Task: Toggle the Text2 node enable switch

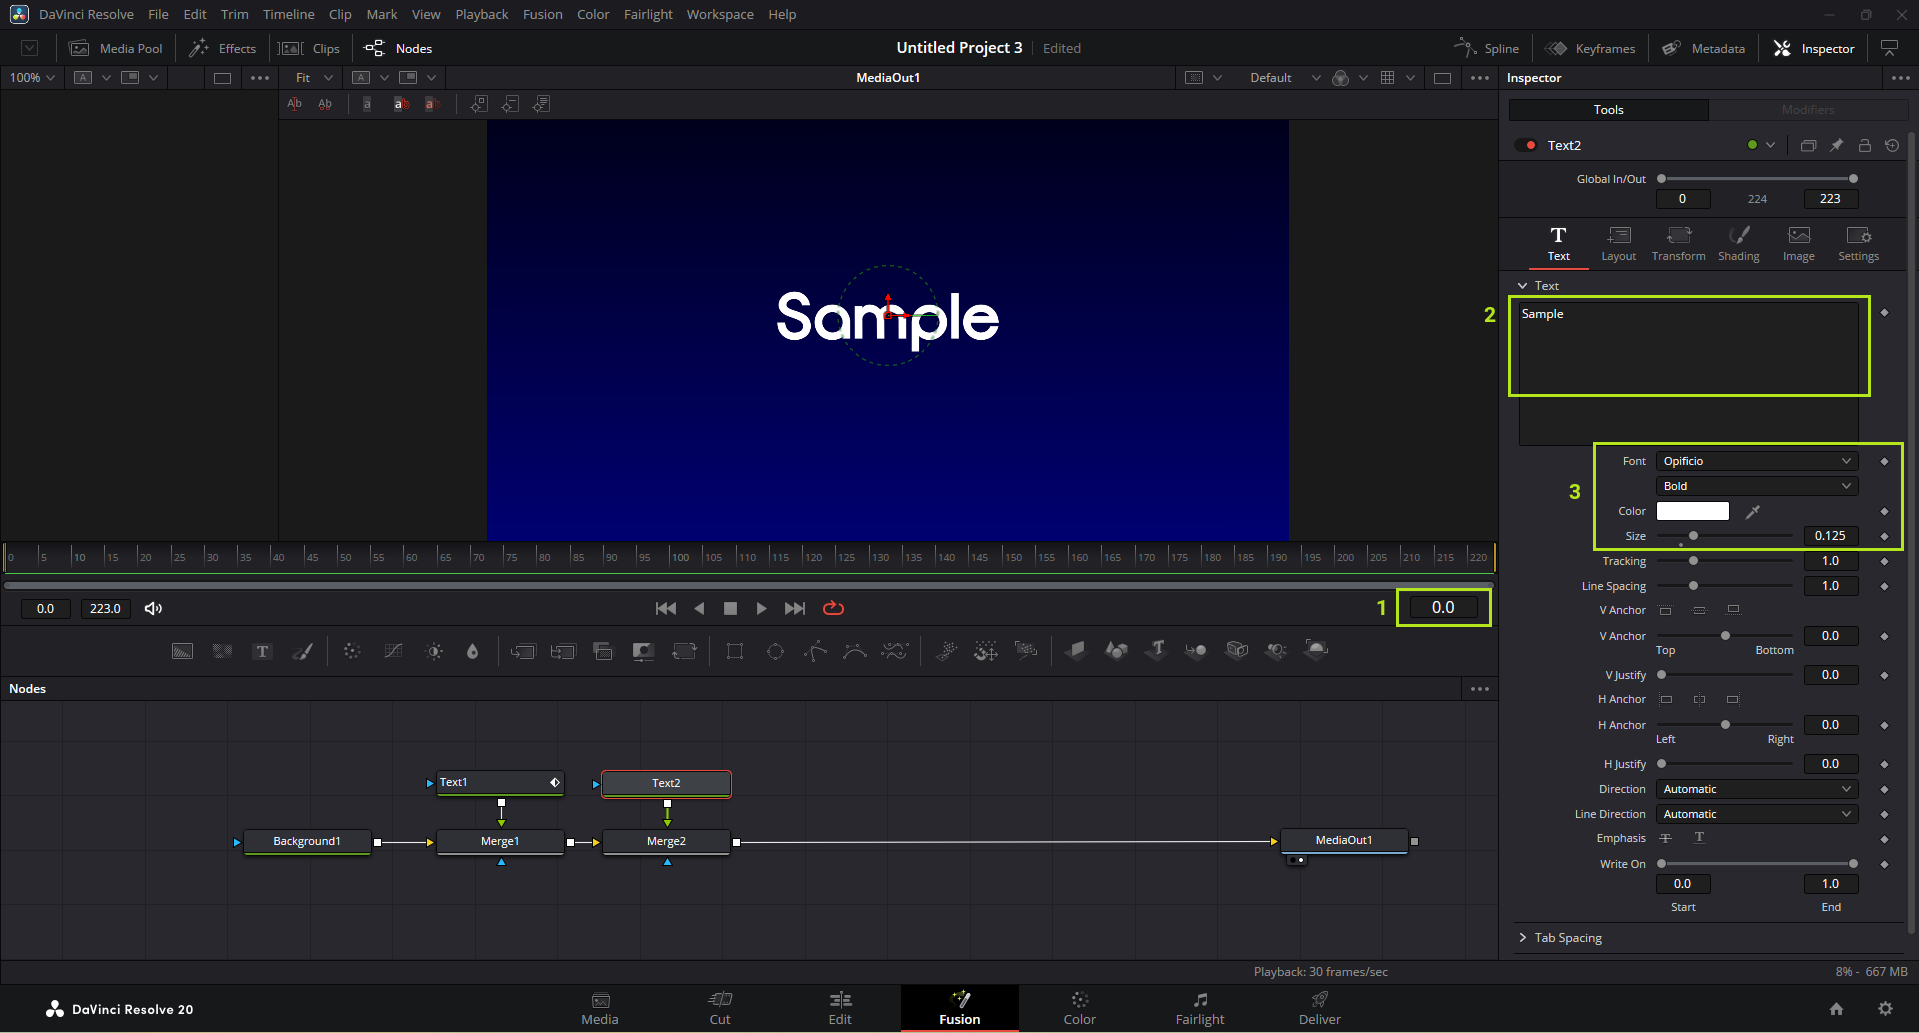Action: (1526, 145)
